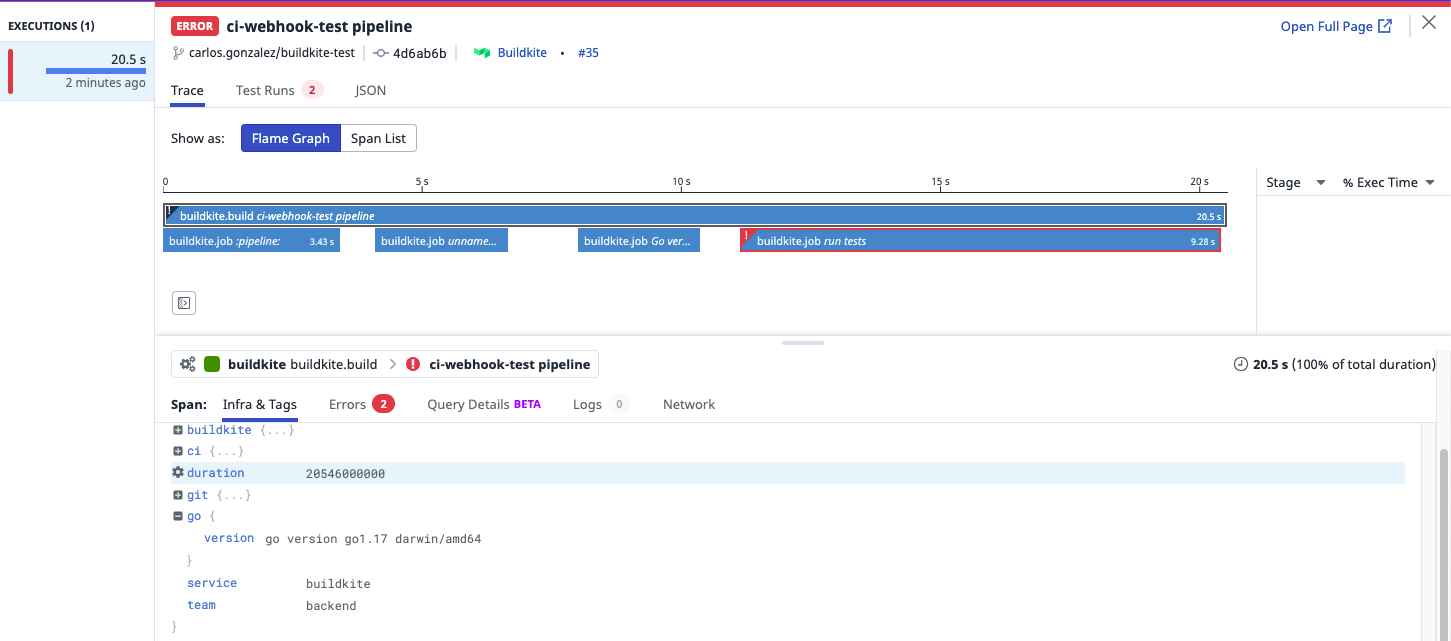This screenshot has height=641, width=1451.
Task: Click the git branch icon beside carlos.gonzalez/buildkite-test
Action: tap(178, 53)
